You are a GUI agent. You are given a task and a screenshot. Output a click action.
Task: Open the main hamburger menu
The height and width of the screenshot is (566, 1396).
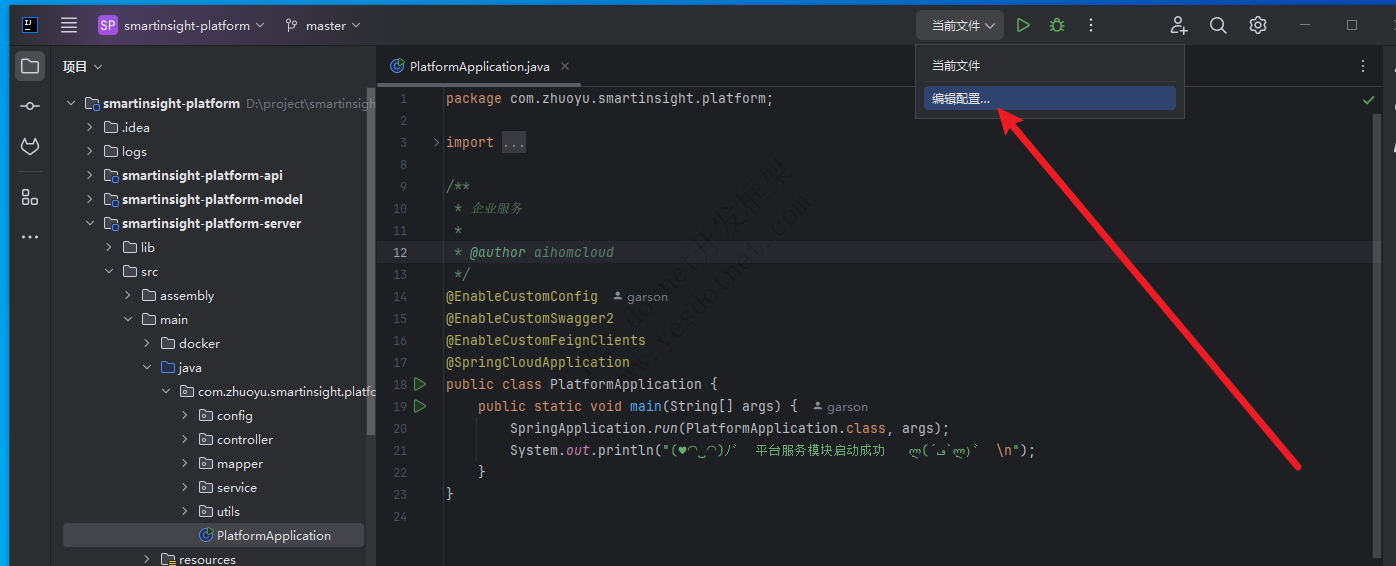[68, 25]
